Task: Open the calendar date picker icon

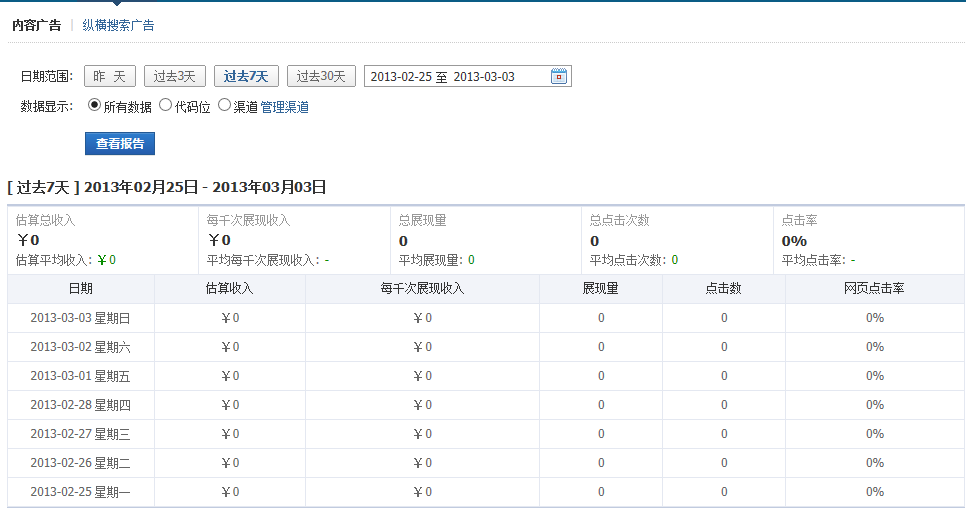Action: [558, 76]
